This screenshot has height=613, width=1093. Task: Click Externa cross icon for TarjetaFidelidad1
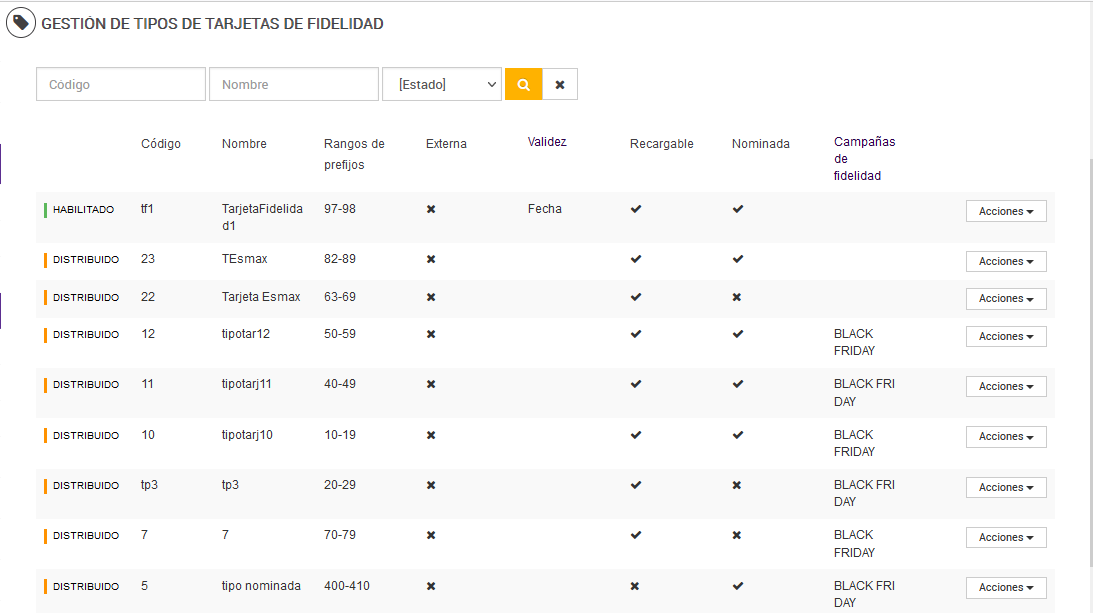431,209
